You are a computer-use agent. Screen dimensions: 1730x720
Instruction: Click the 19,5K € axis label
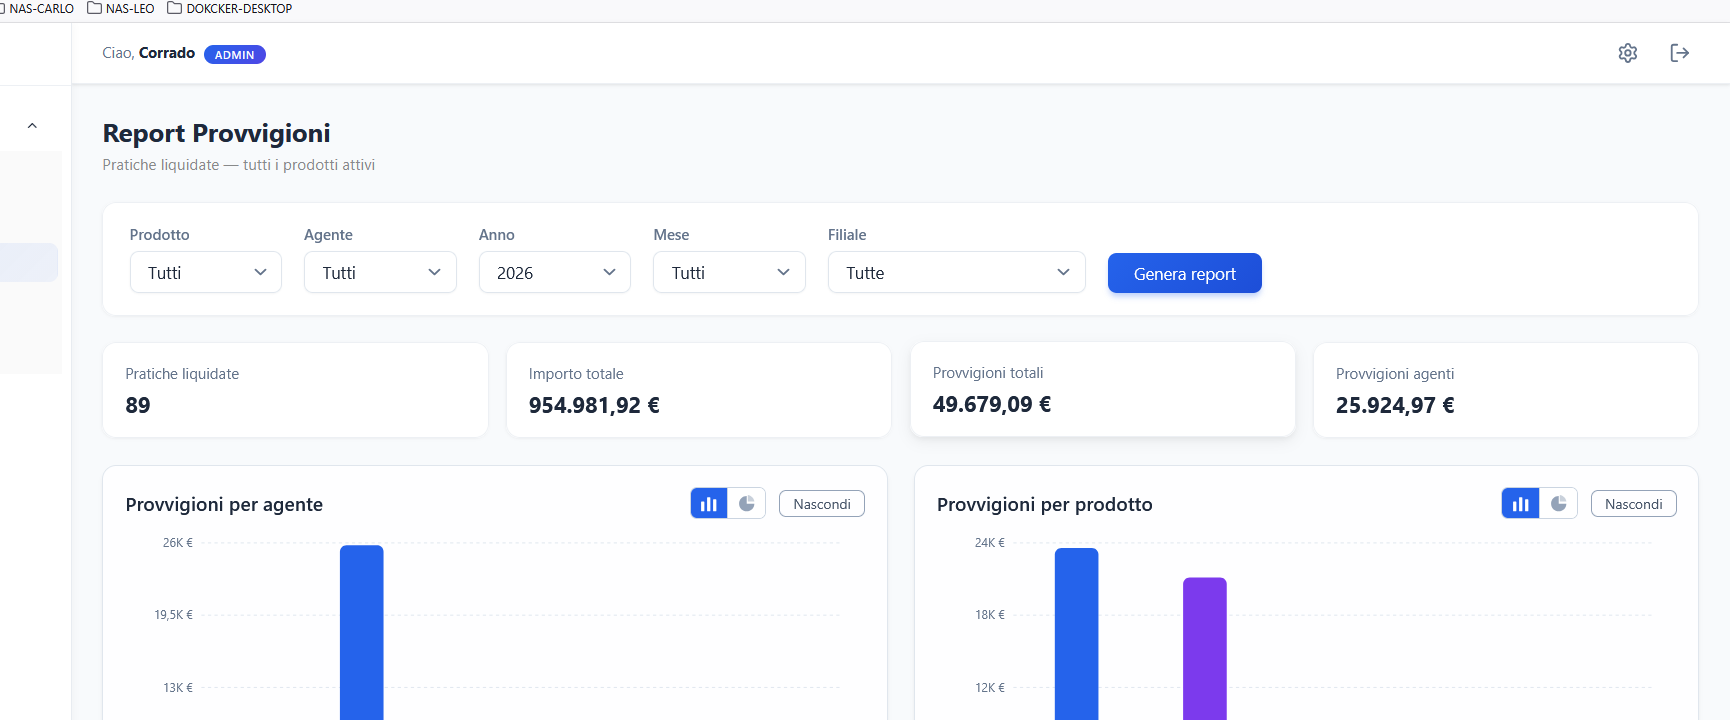173,615
